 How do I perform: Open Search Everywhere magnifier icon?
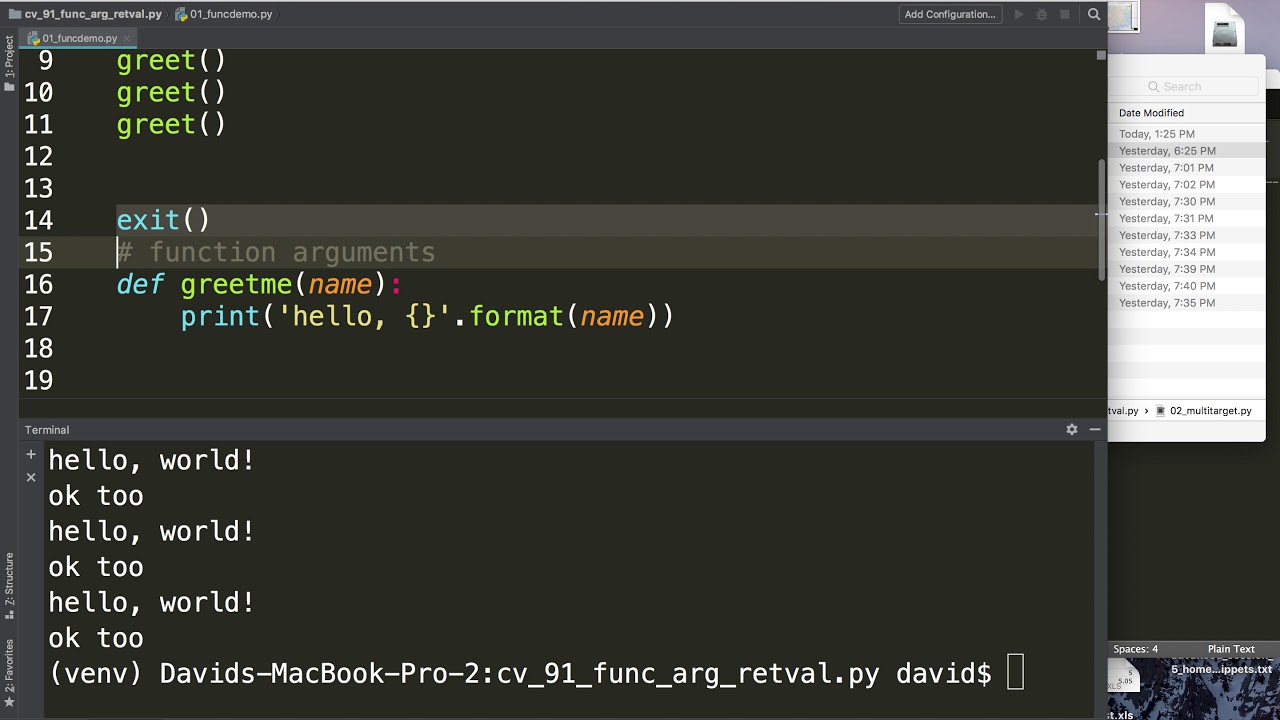pos(1094,14)
